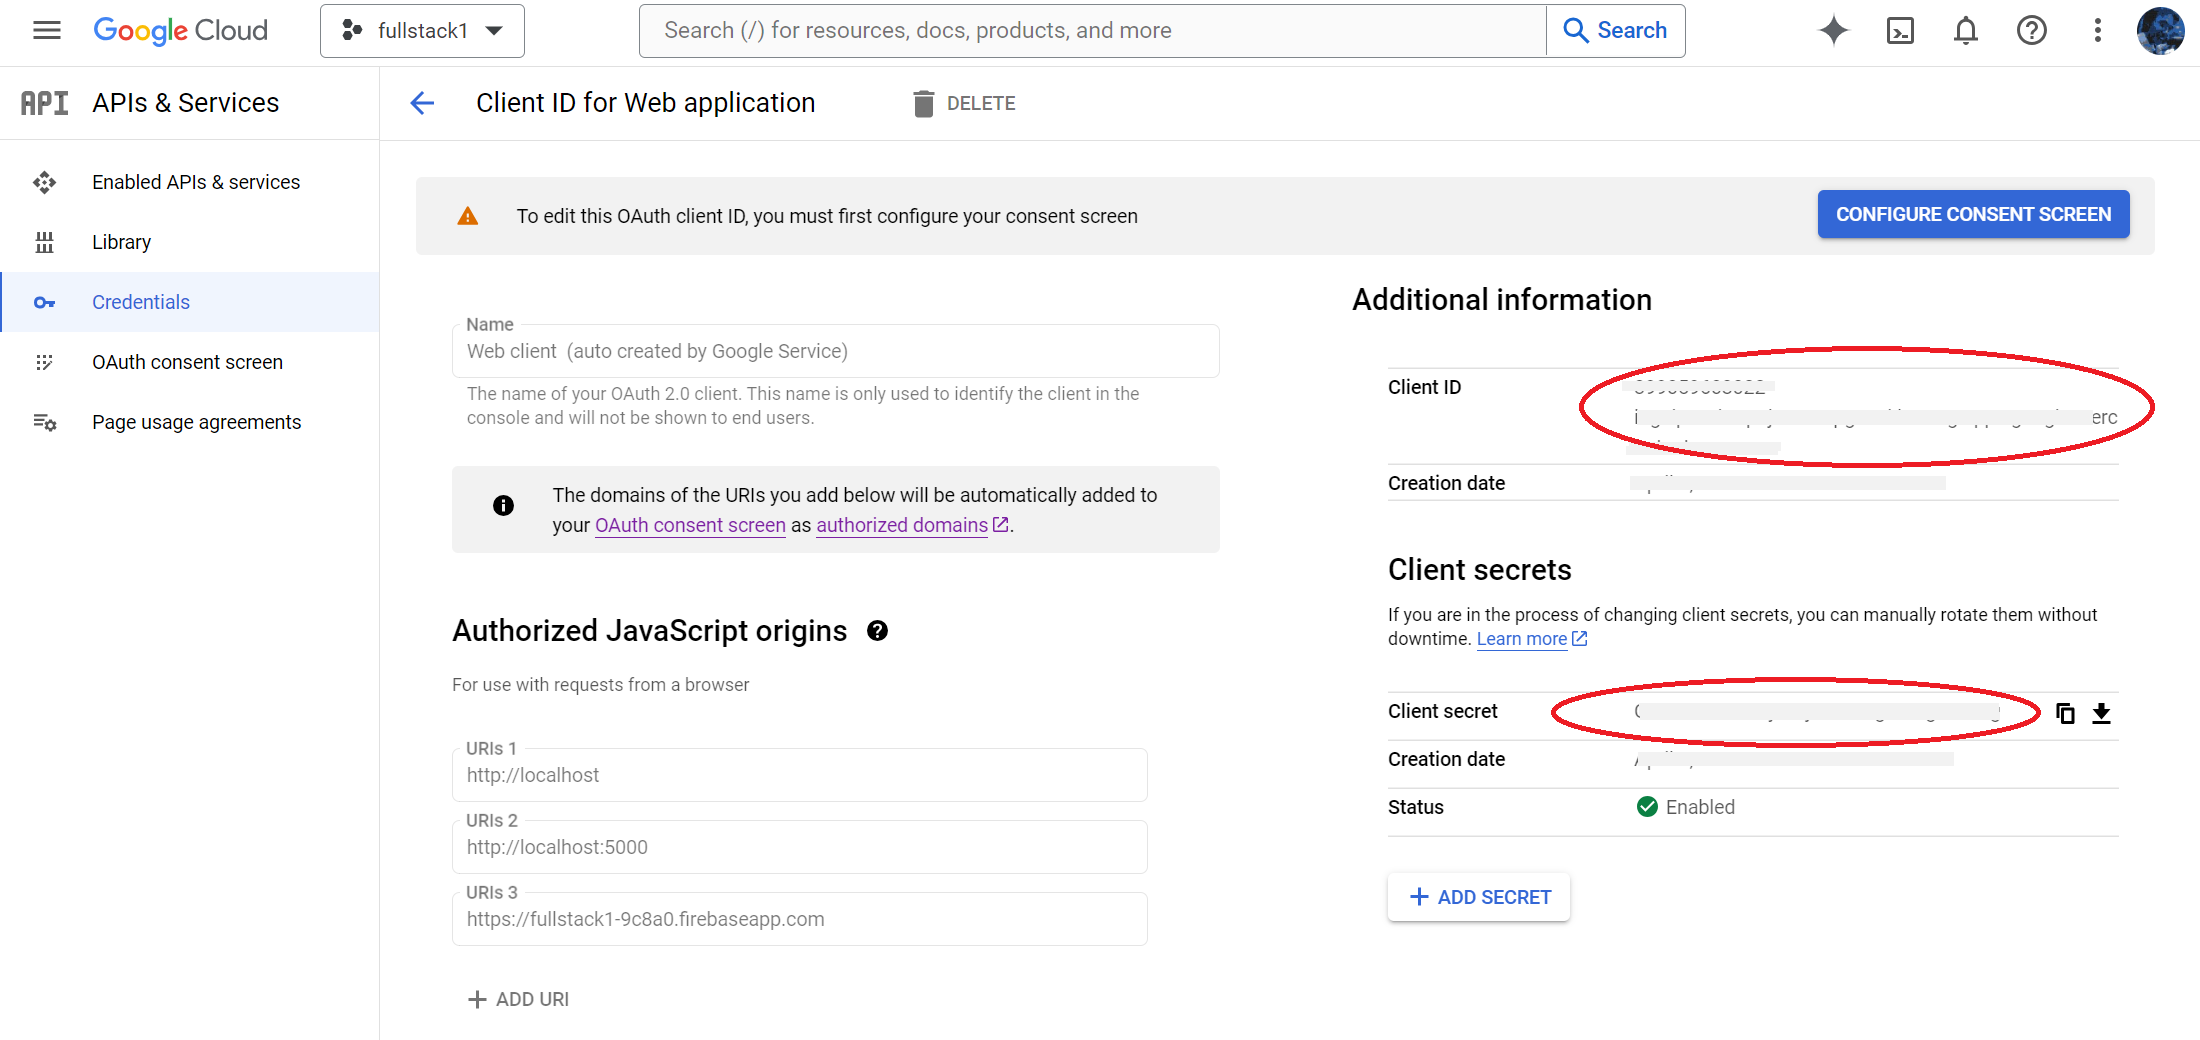Open the Gemini AI assistant

pos(1834,30)
